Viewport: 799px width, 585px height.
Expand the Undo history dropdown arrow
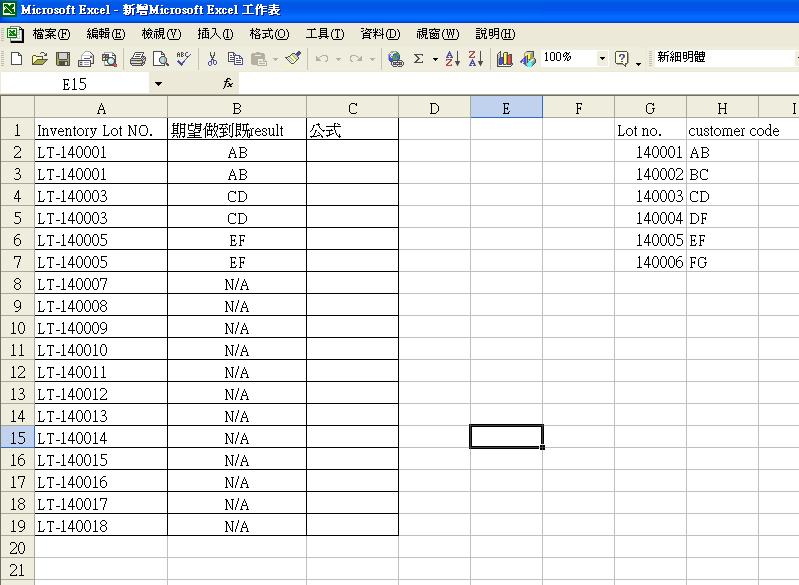[x=338, y=60]
